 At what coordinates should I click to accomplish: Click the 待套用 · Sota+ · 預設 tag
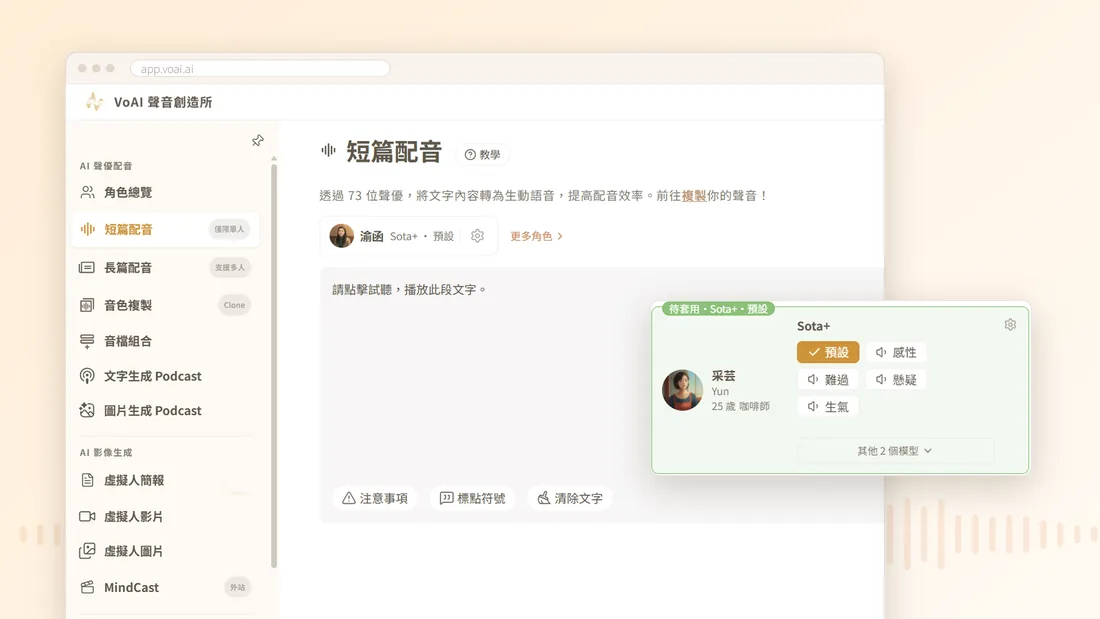coord(718,309)
